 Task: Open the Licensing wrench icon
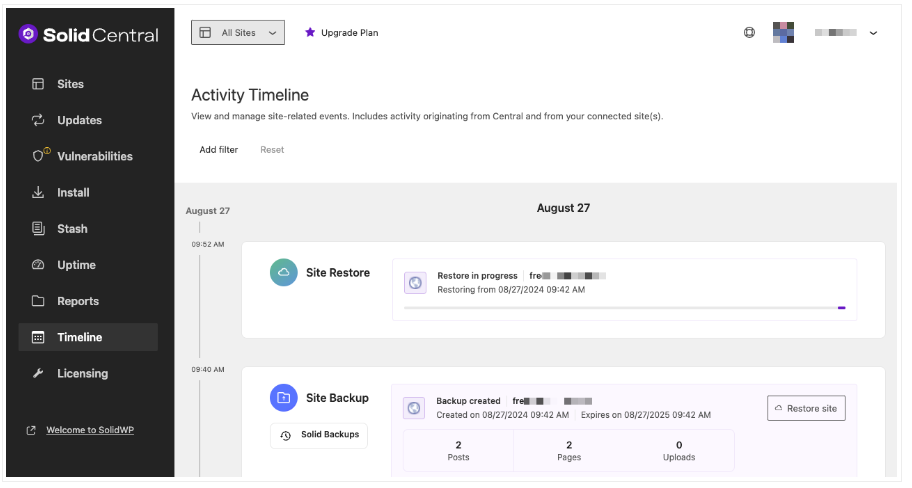coord(38,373)
